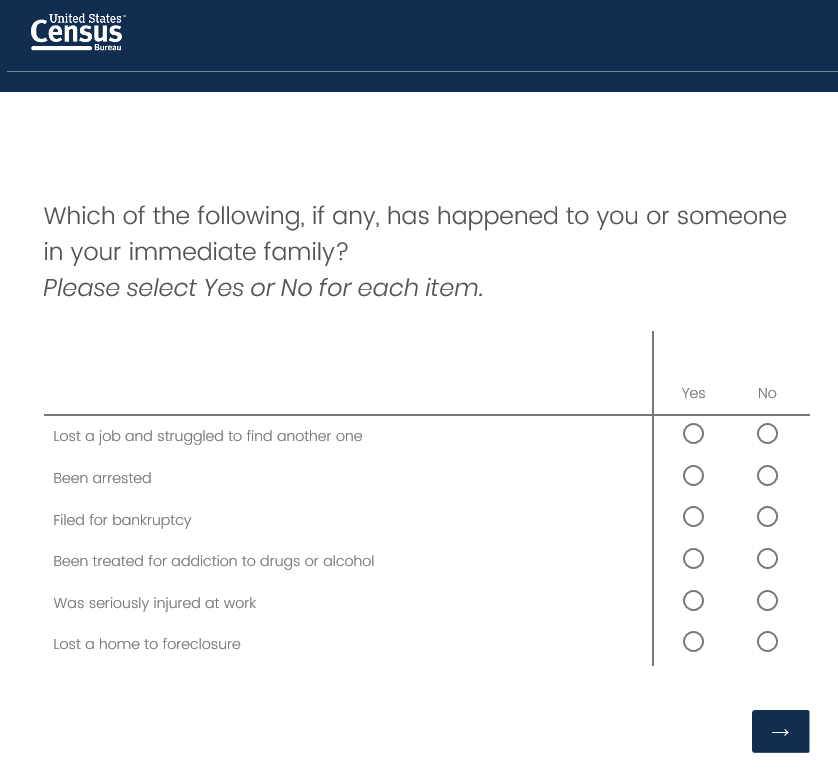Pick No for seriously injured at work
The width and height of the screenshot is (838, 775).
pyautogui.click(x=767, y=601)
